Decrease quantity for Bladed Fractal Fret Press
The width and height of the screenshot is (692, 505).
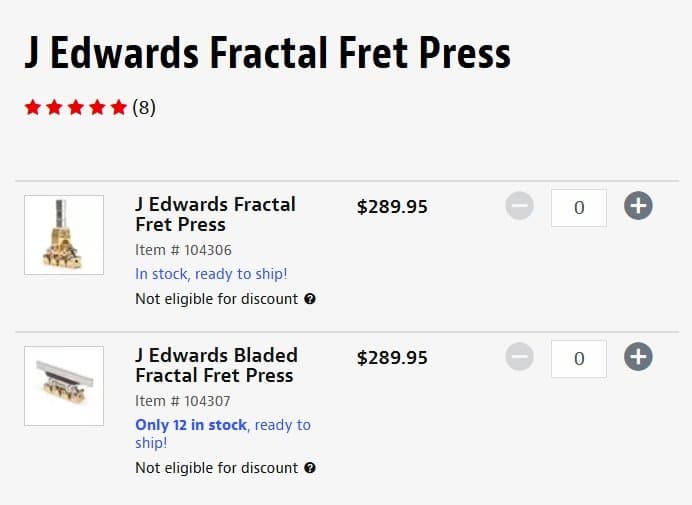pyautogui.click(x=519, y=357)
